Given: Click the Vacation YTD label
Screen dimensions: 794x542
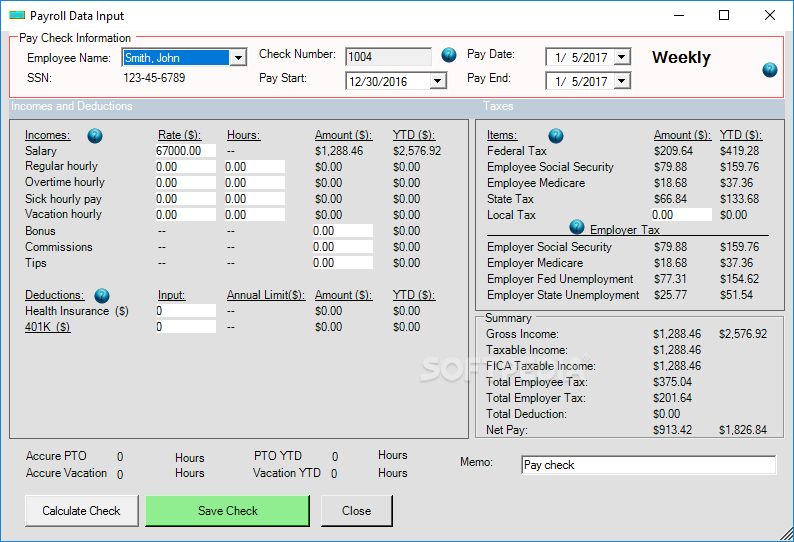Looking at the screenshot, I should (x=287, y=473).
